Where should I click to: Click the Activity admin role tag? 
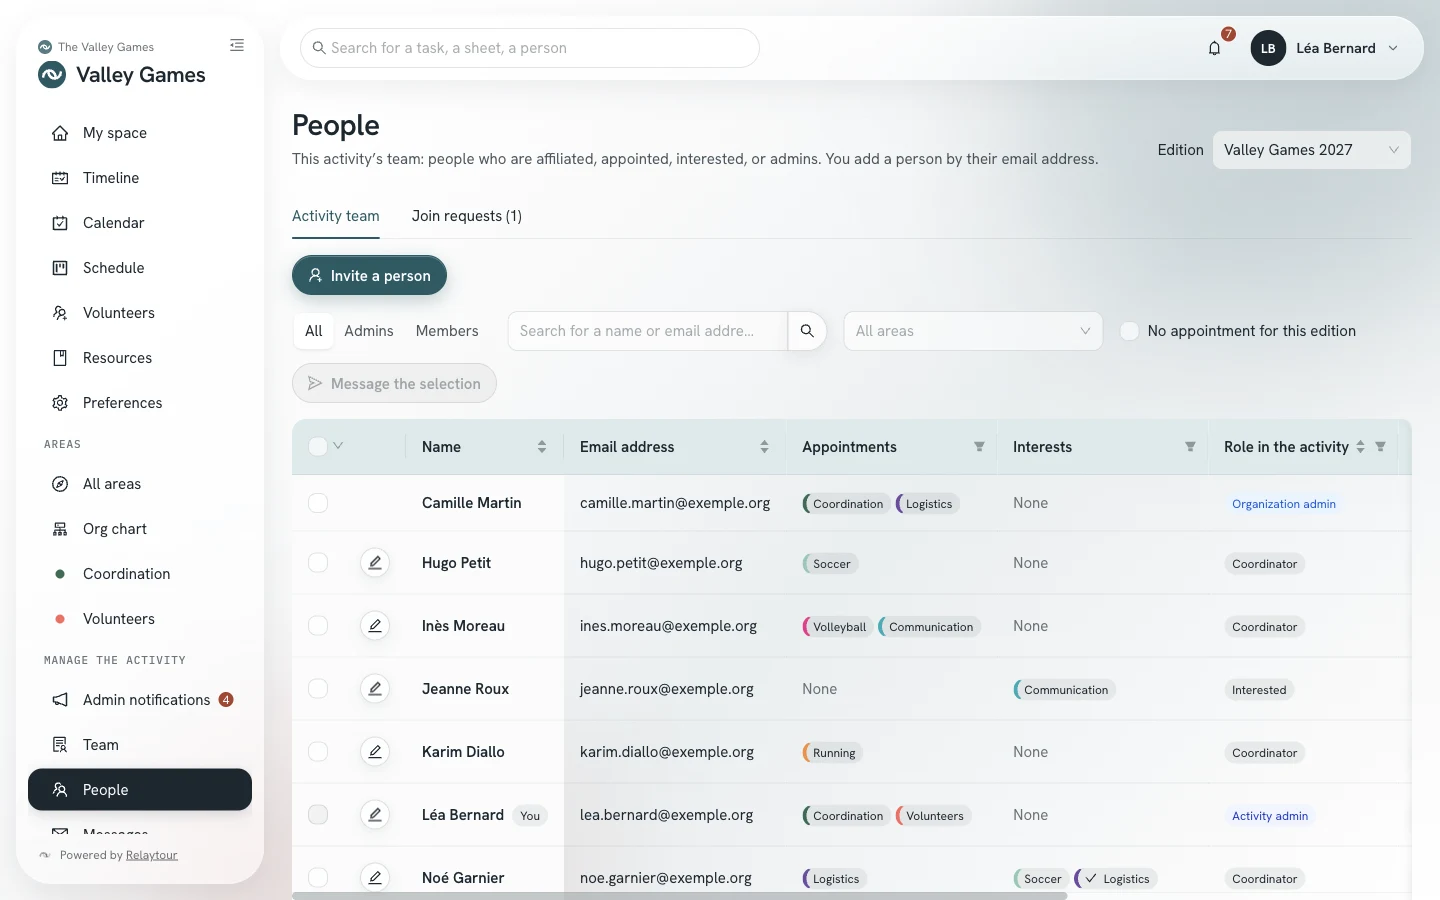pyautogui.click(x=1270, y=816)
